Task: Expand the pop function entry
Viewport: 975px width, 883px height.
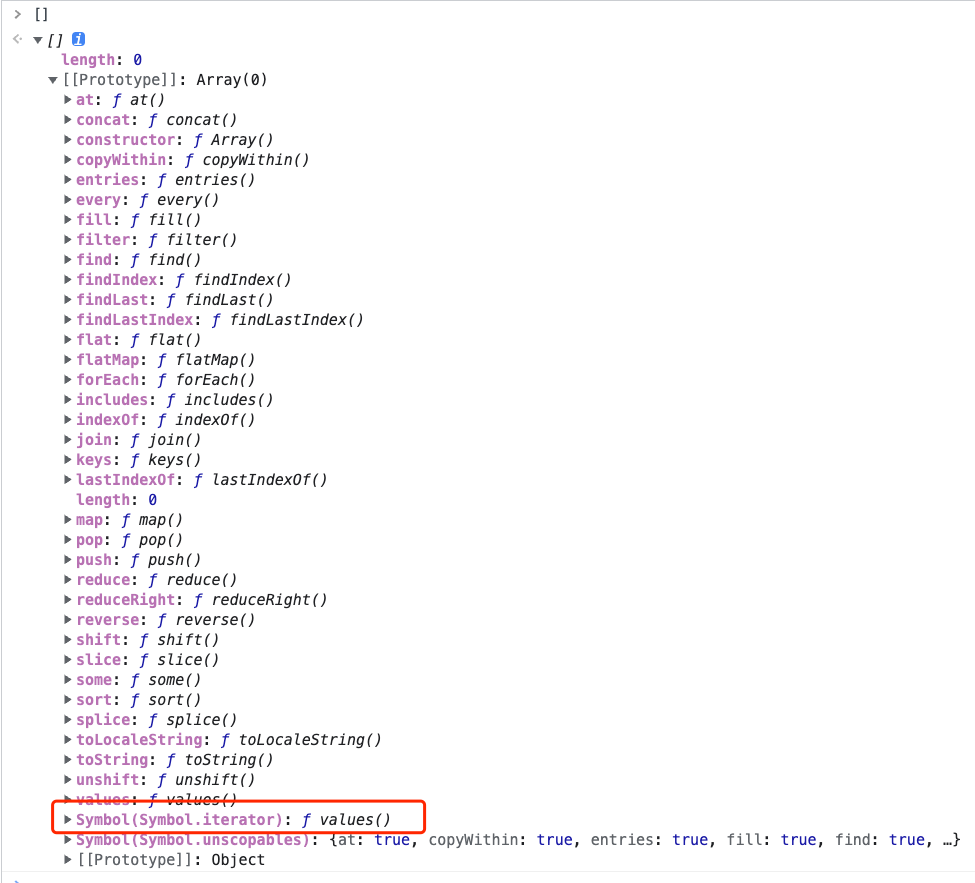Action: click(68, 539)
